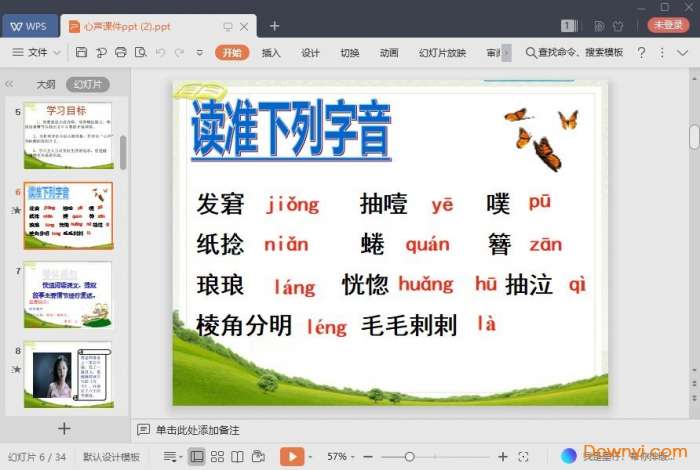Select normal view icon in status bar
The image size is (700, 470).
click(x=196, y=456)
